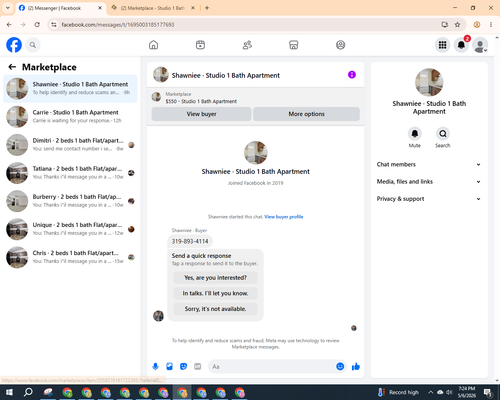Click the More options button
Image resolution: width=500 pixels, height=400 pixels.
click(306, 114)
